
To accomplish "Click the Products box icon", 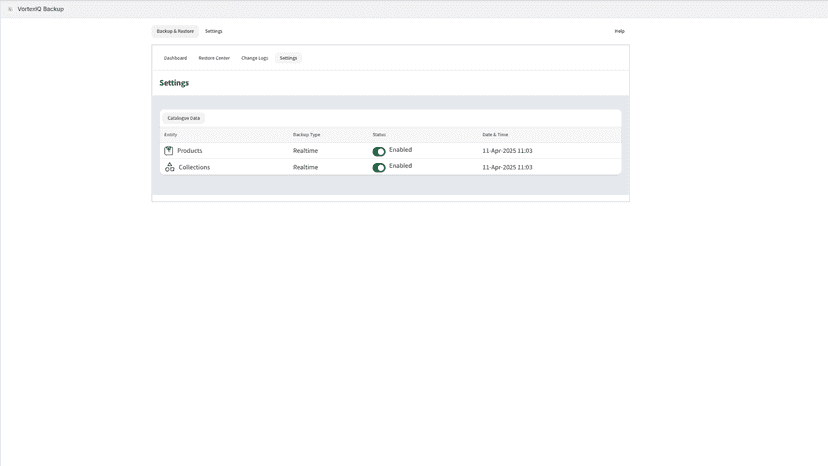I will coord(168,151).
